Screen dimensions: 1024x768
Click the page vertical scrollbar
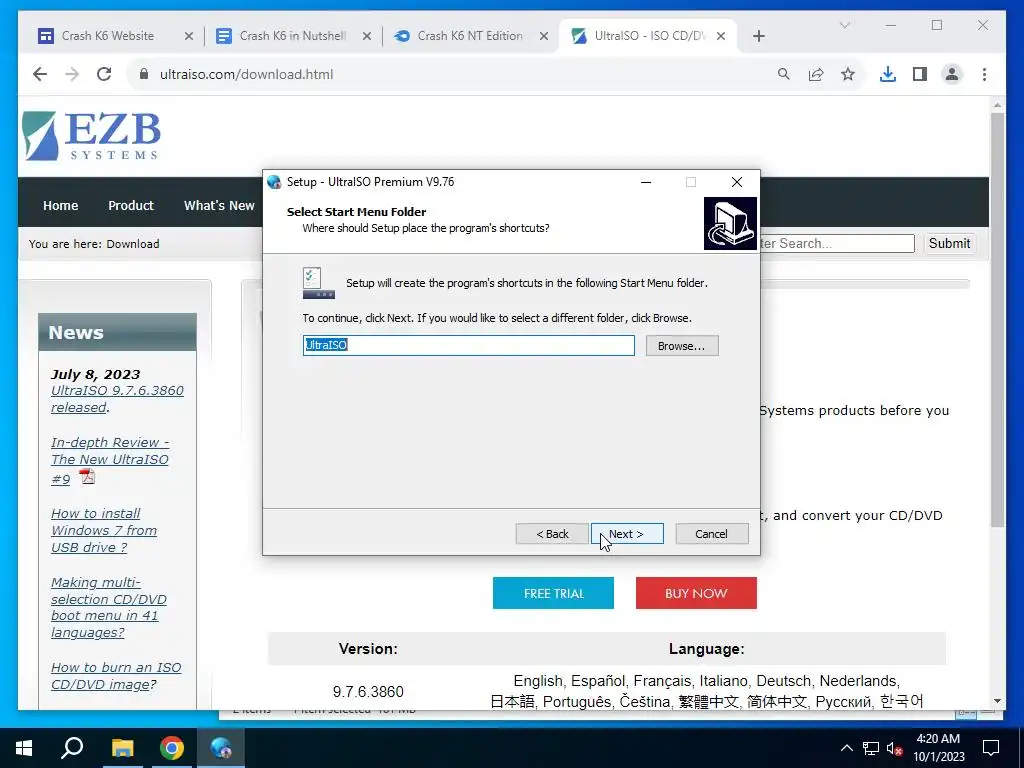click(x=997, y=320)
